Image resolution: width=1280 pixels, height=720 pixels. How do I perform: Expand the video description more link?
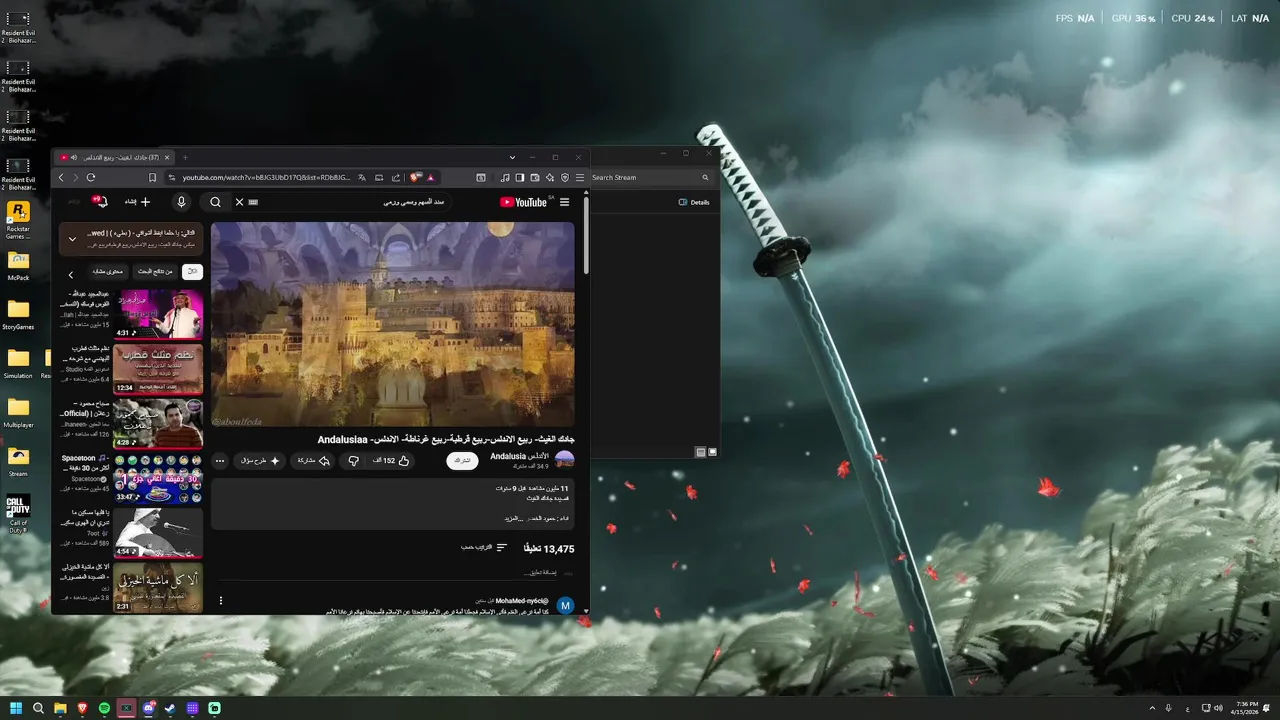pos(512,518)
